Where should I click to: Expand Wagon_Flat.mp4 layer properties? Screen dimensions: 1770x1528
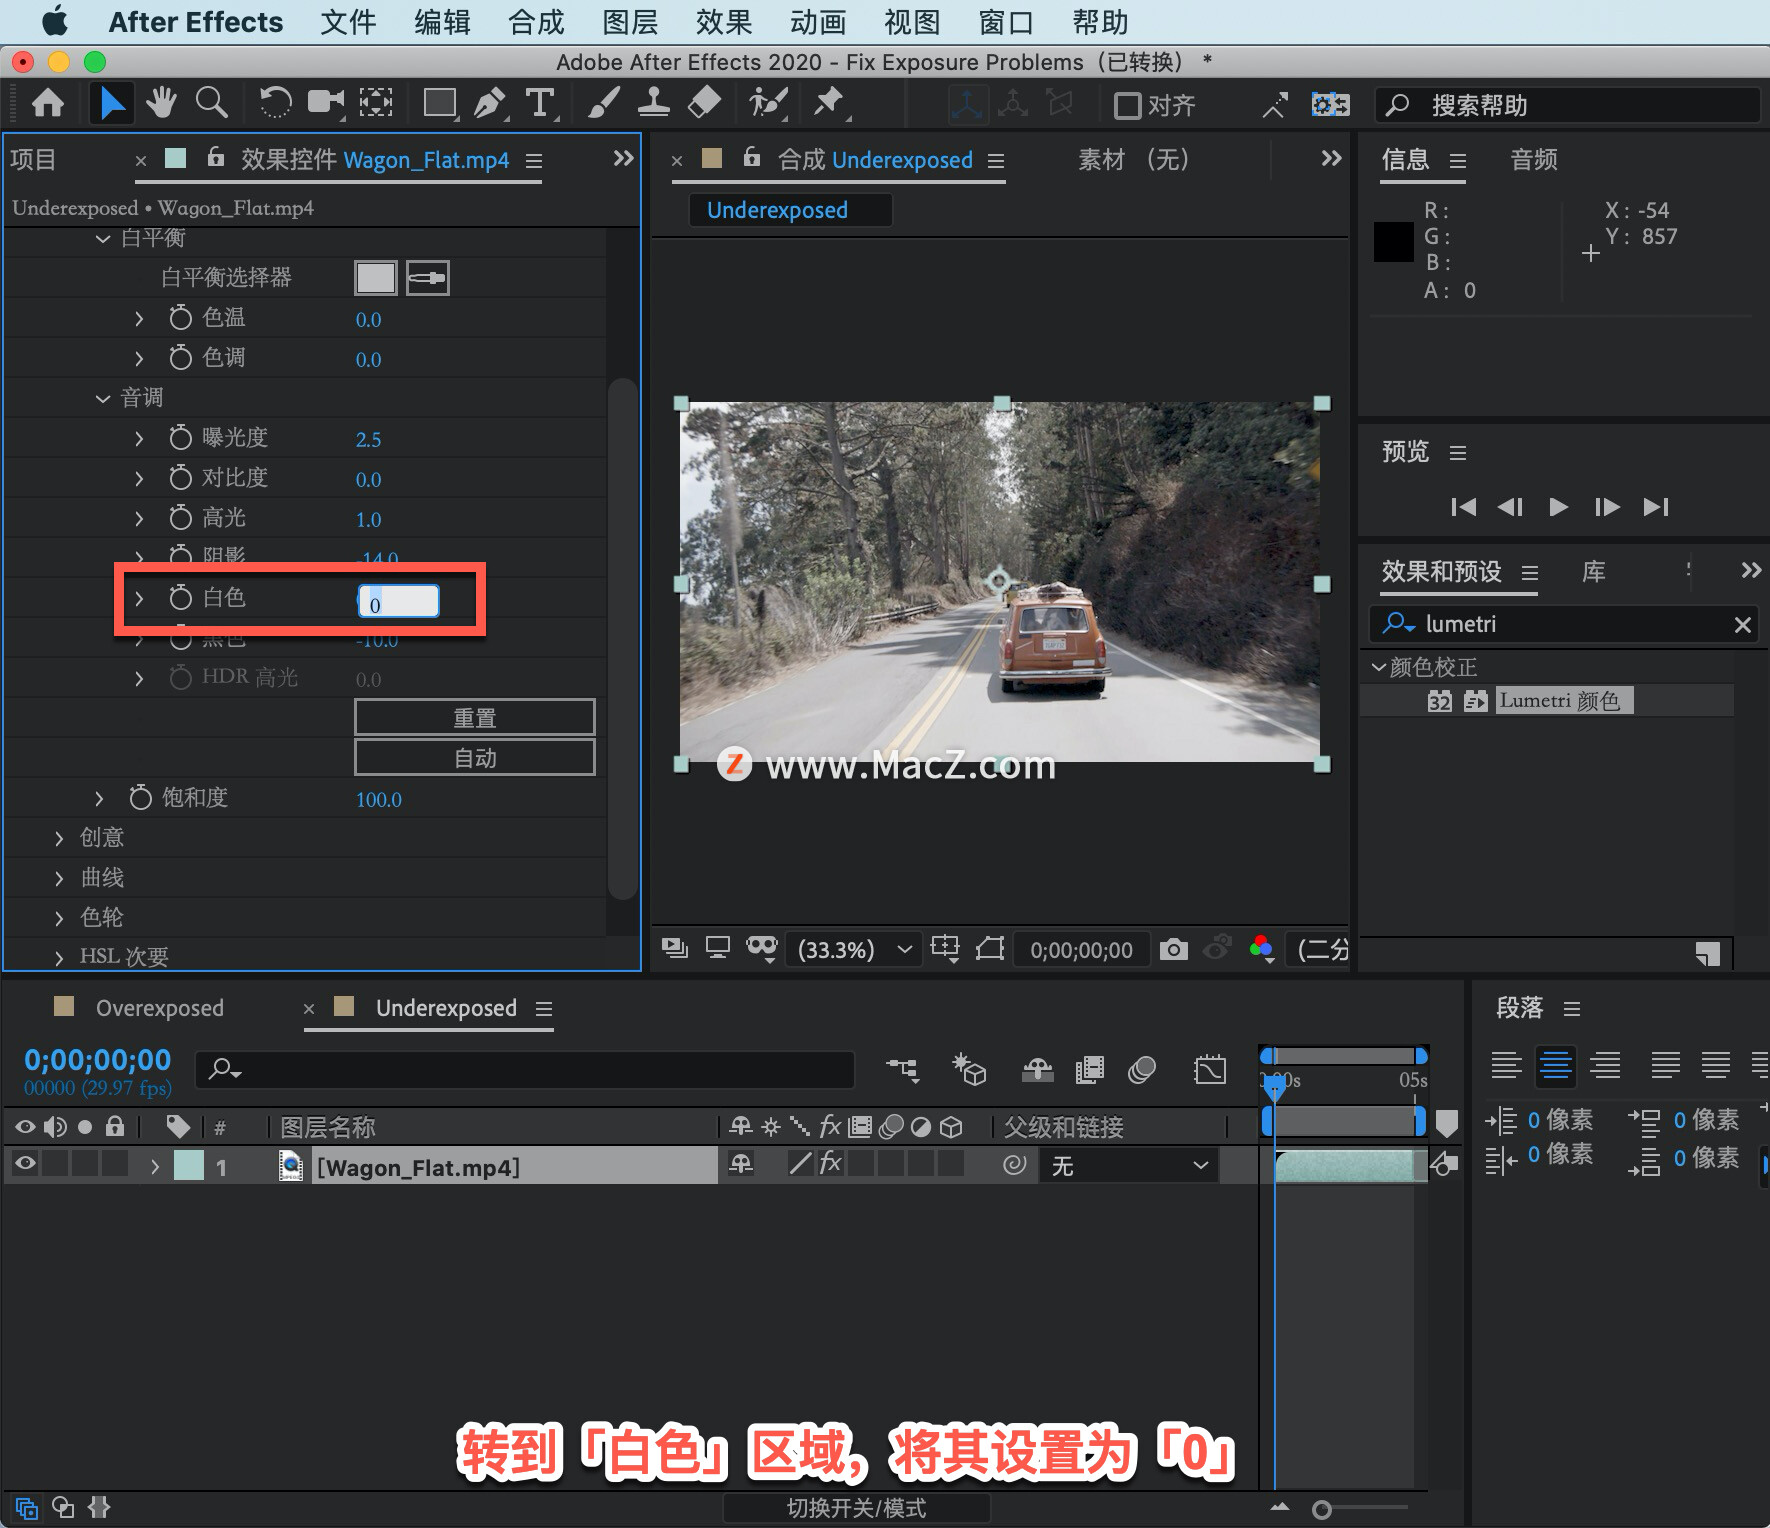(154, 1166)
